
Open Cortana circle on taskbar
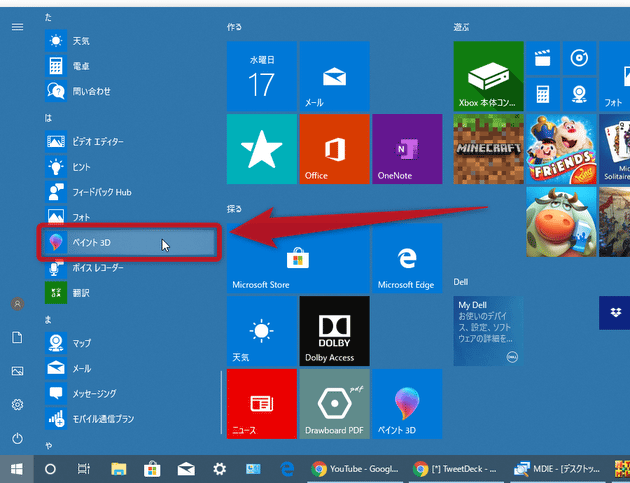point(50,469)
